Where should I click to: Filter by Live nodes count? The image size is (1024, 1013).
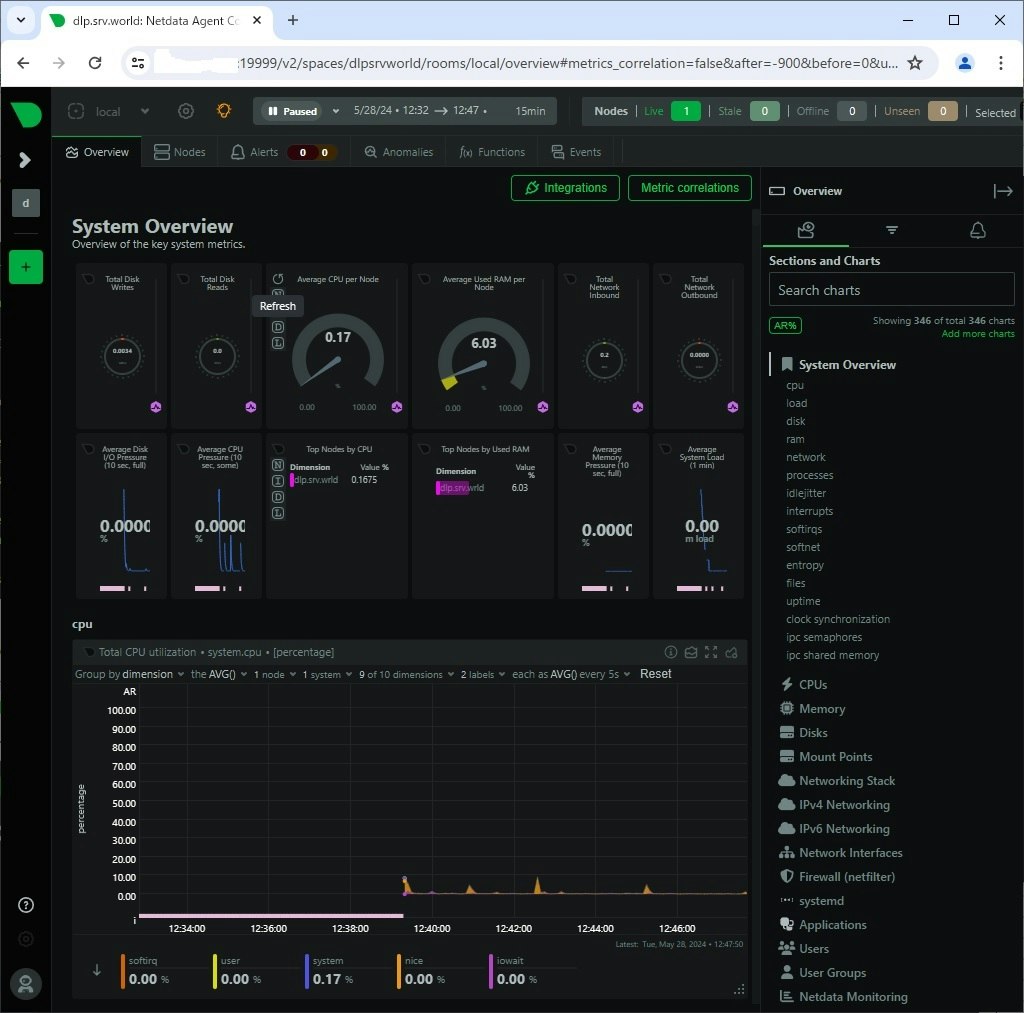pos(685,111)
